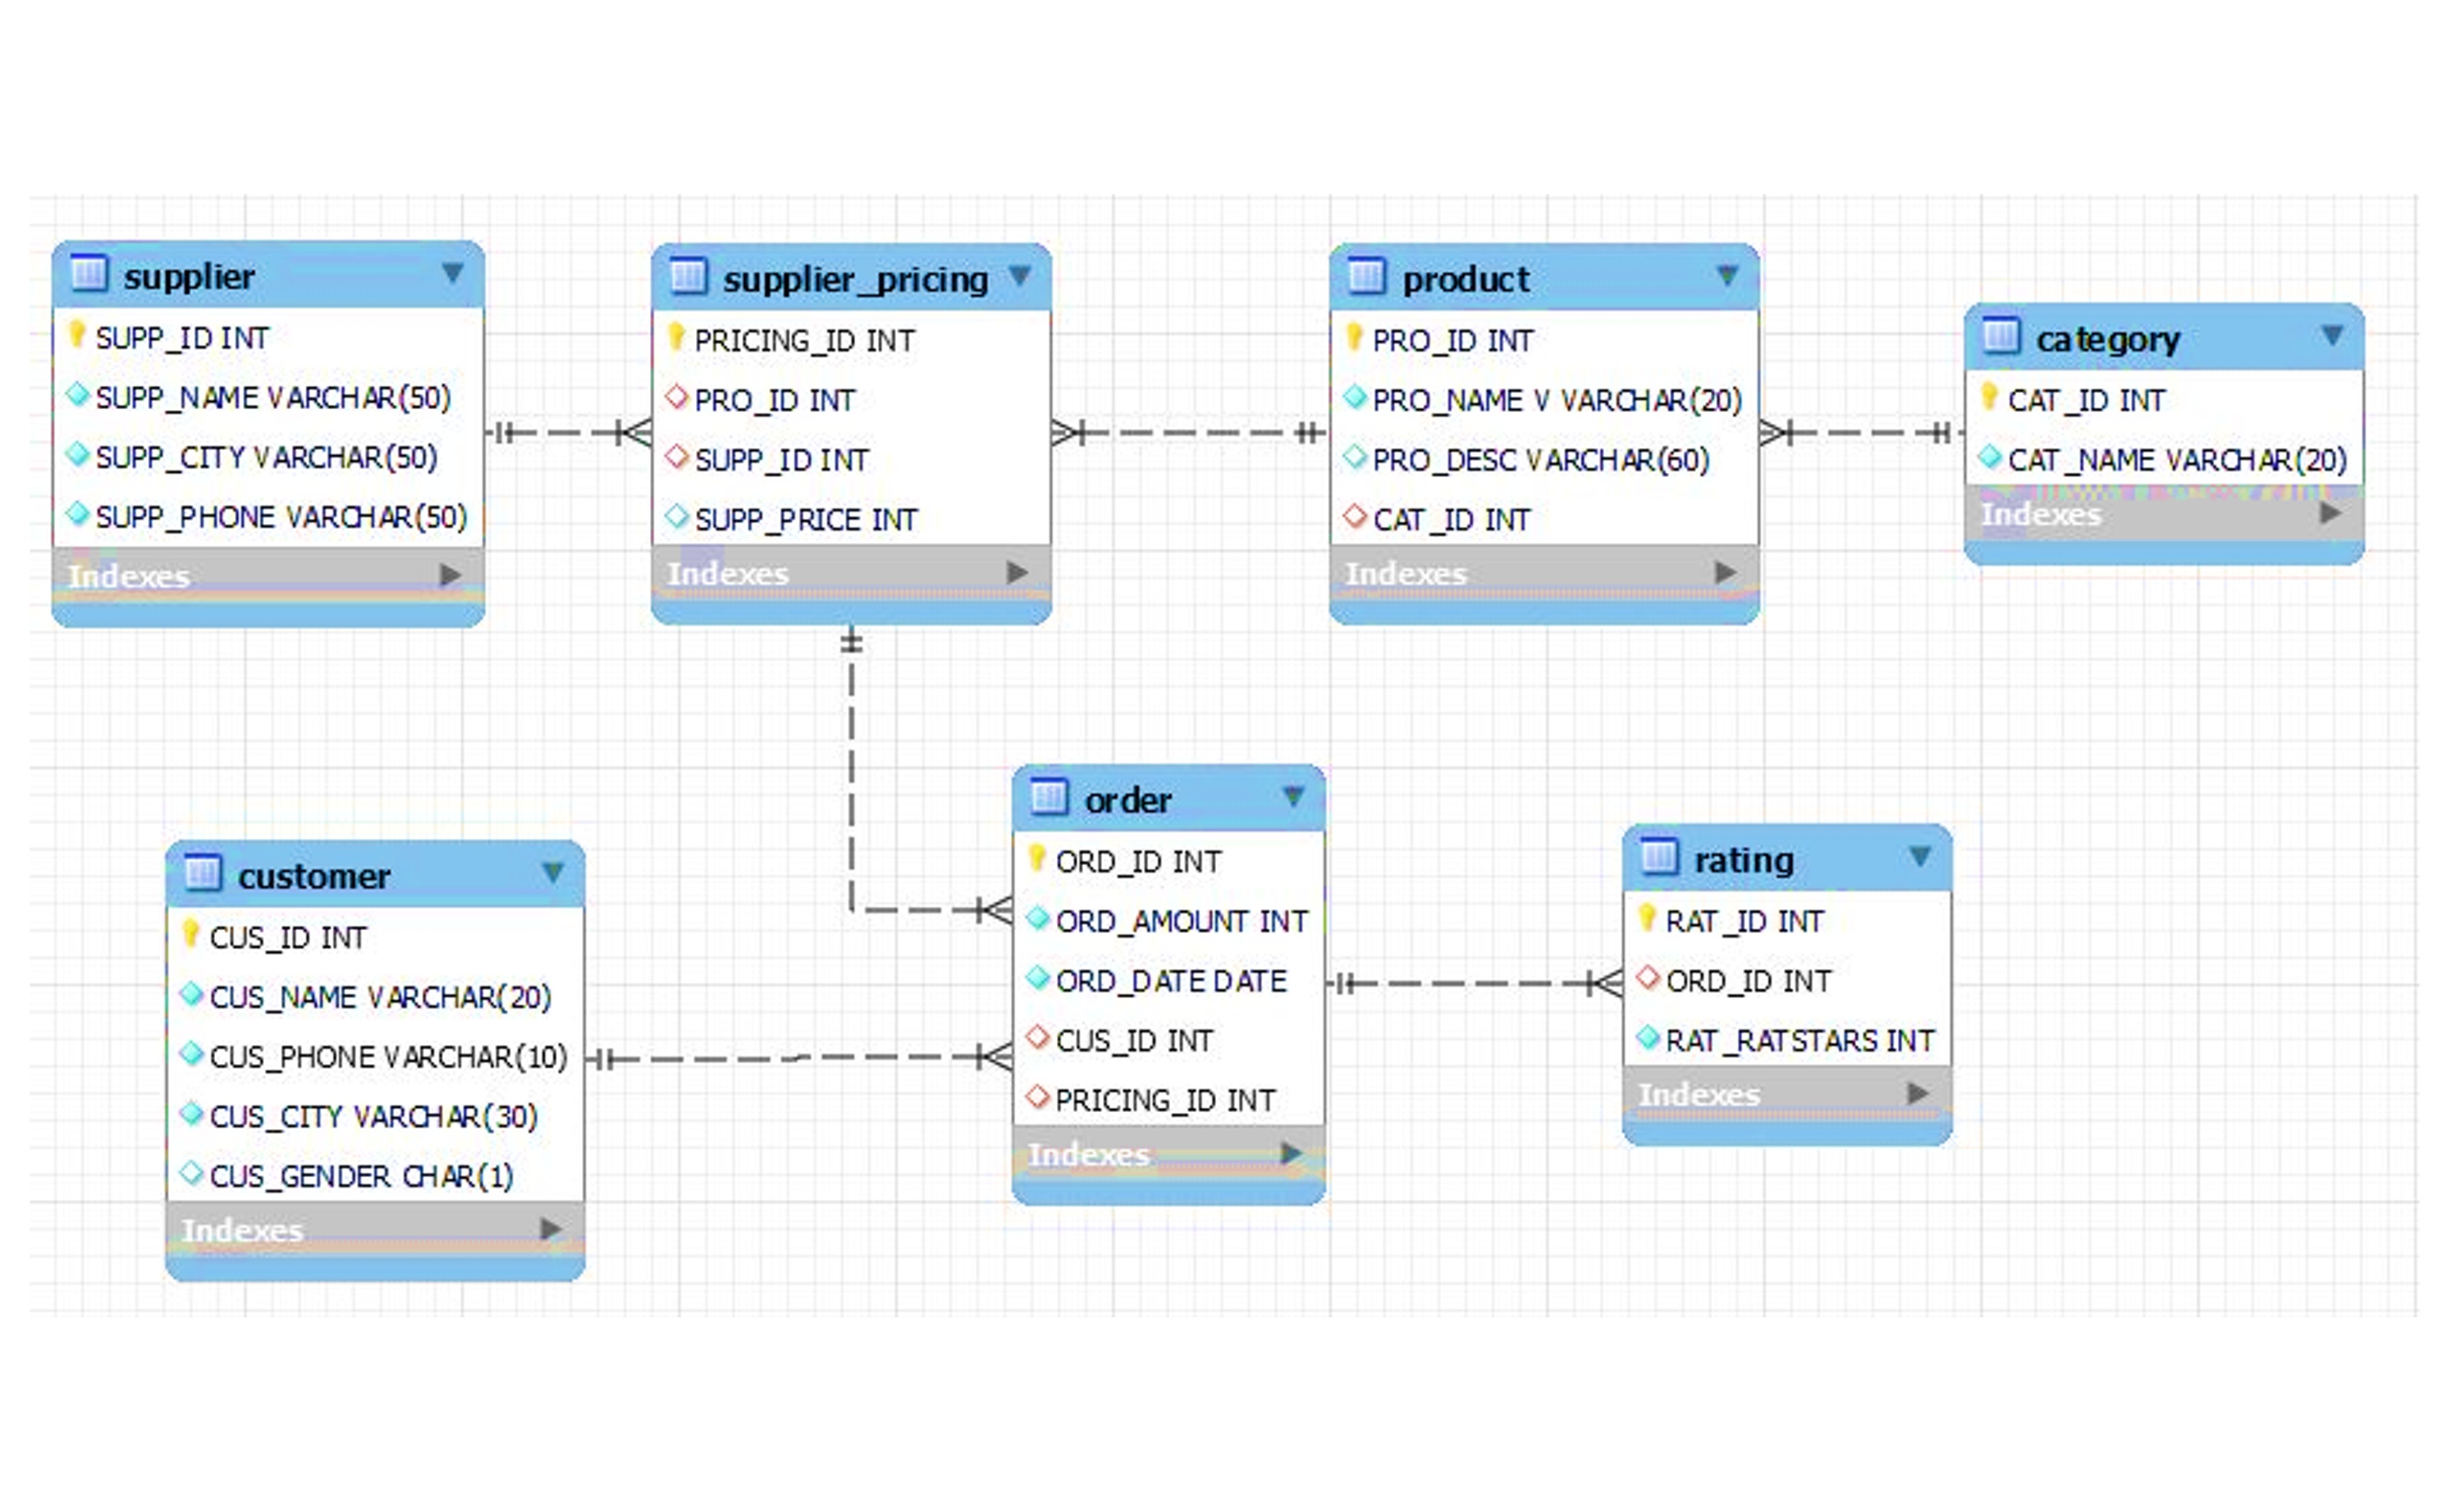Select the CAT_NAME VARCHAR(20) column
The height and width of the screenshot is (1512, 2450).
coord(2165,460)
